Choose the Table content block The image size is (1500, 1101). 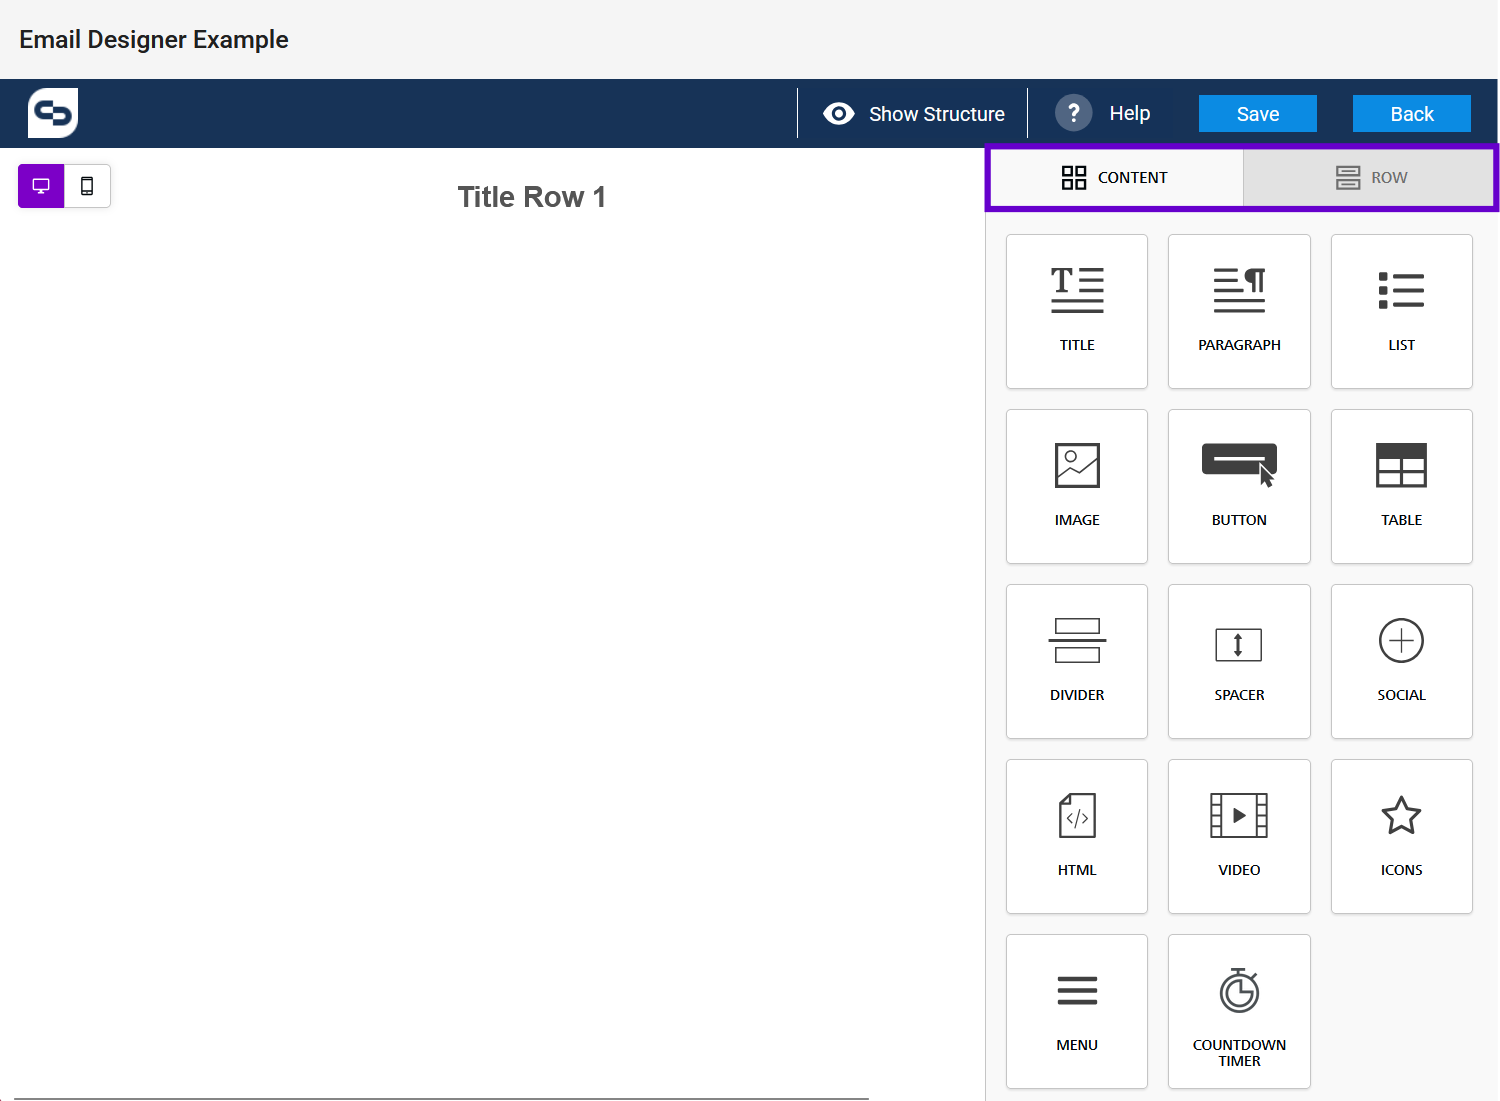point(1401,486)
